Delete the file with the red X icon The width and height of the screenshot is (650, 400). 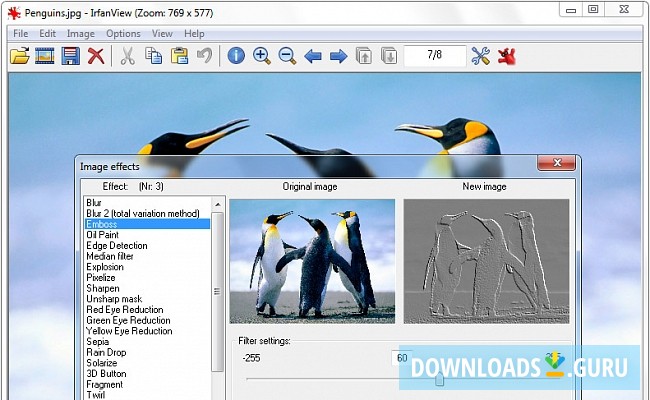pos(96,56)
